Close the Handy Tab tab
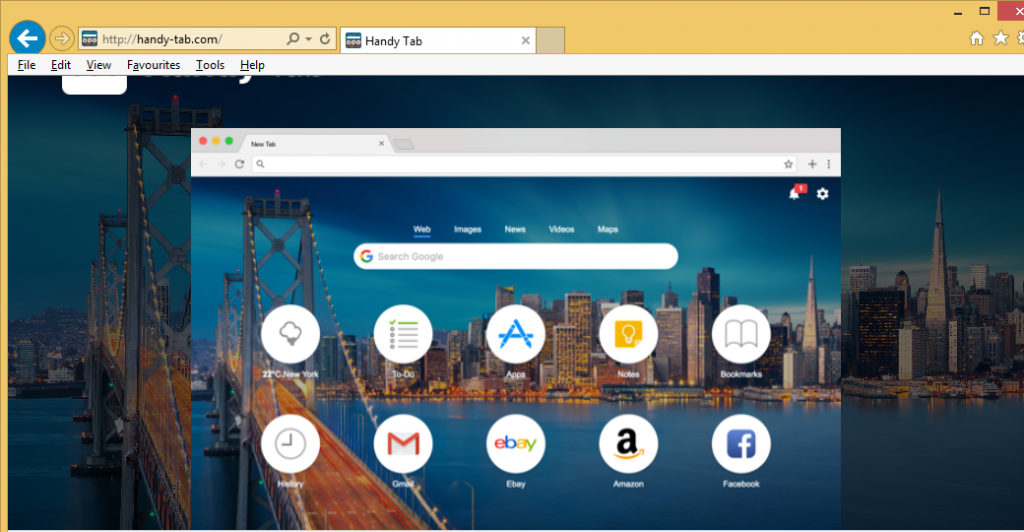 coord(526,40)
